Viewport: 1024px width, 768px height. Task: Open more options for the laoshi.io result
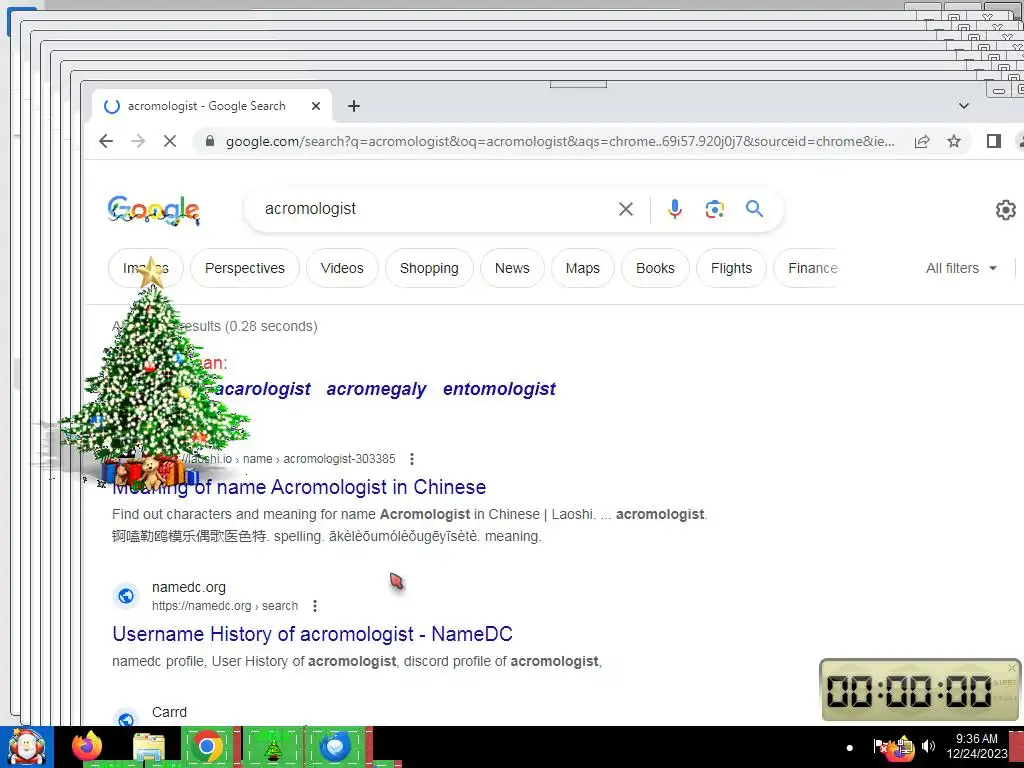pyautogui.click(x=411, y=459)
